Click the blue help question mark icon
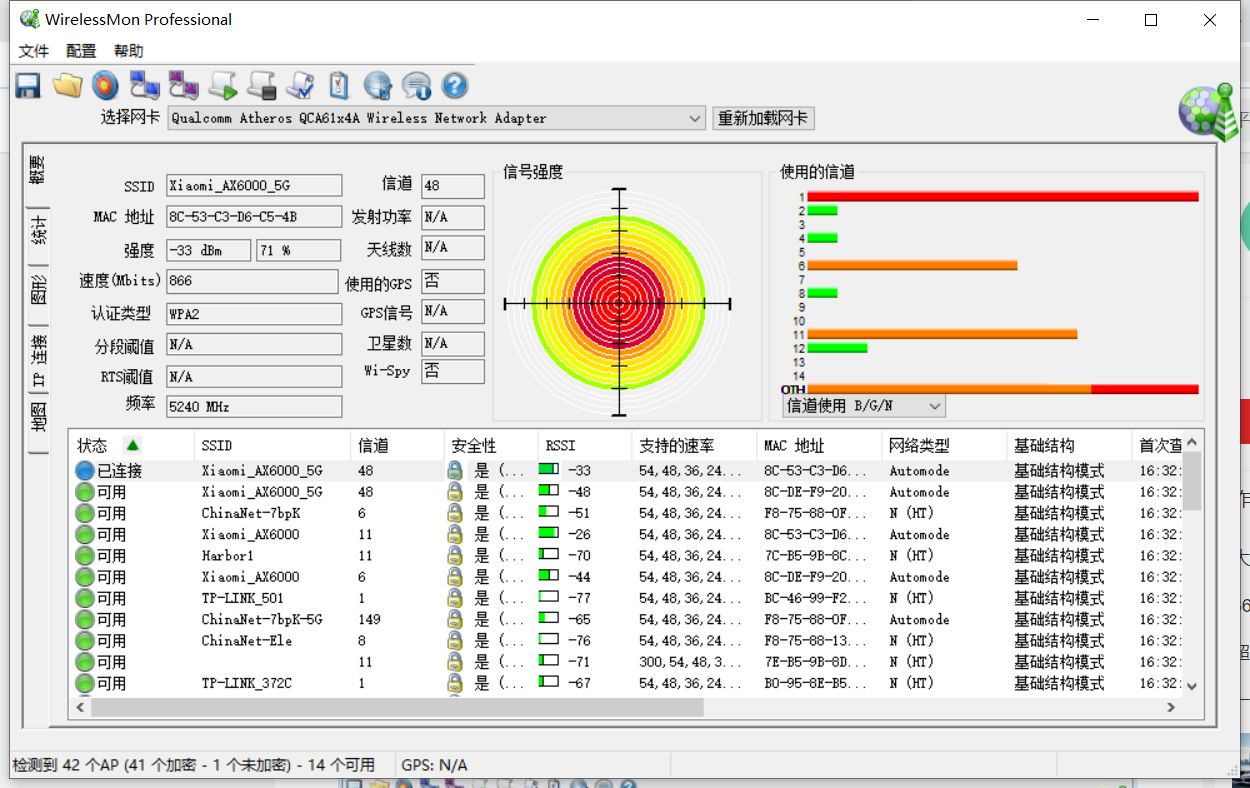 tap(455, 86)
